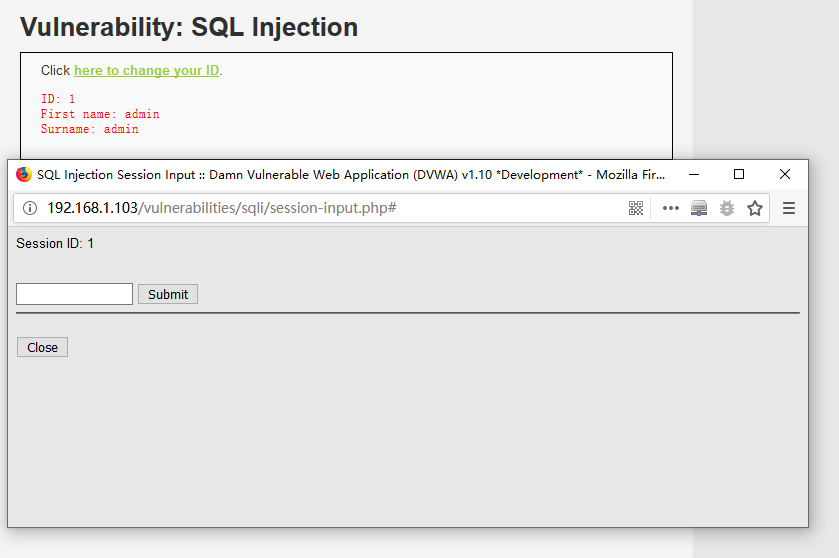Image resolution: width=839 pixels, height=558 pixels.
Task: Close the Firefox popup window with X
Action: [785, 174]
